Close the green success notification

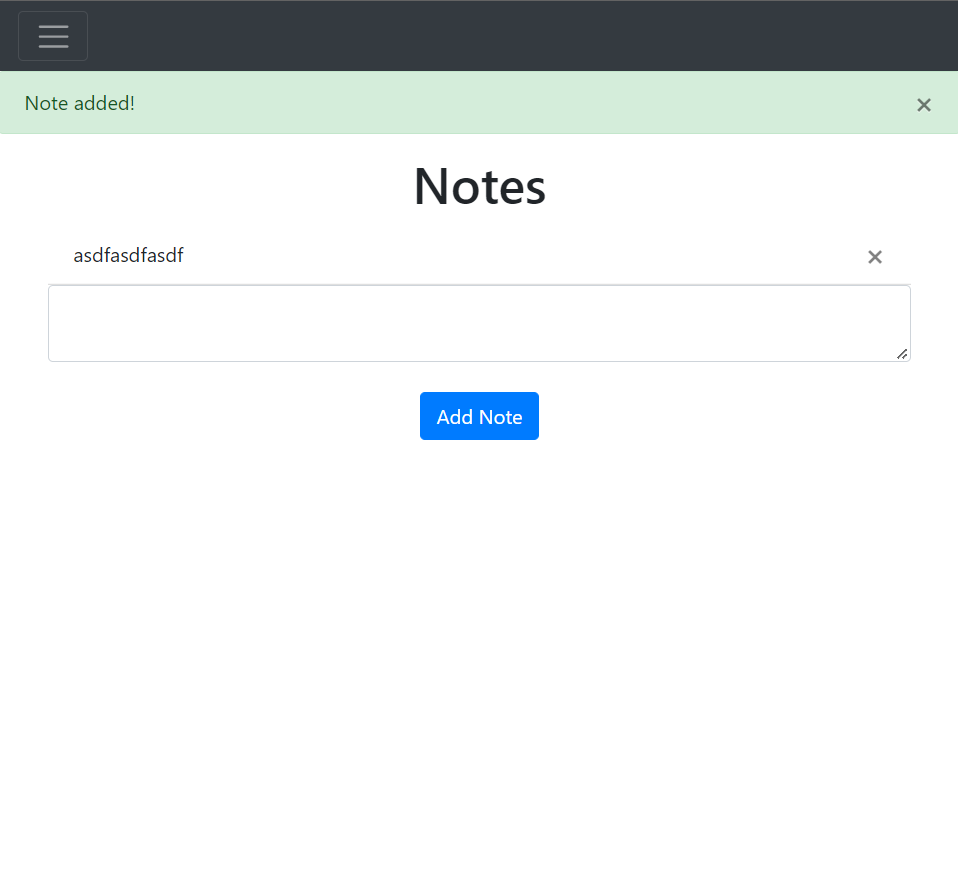pos(923,104)
